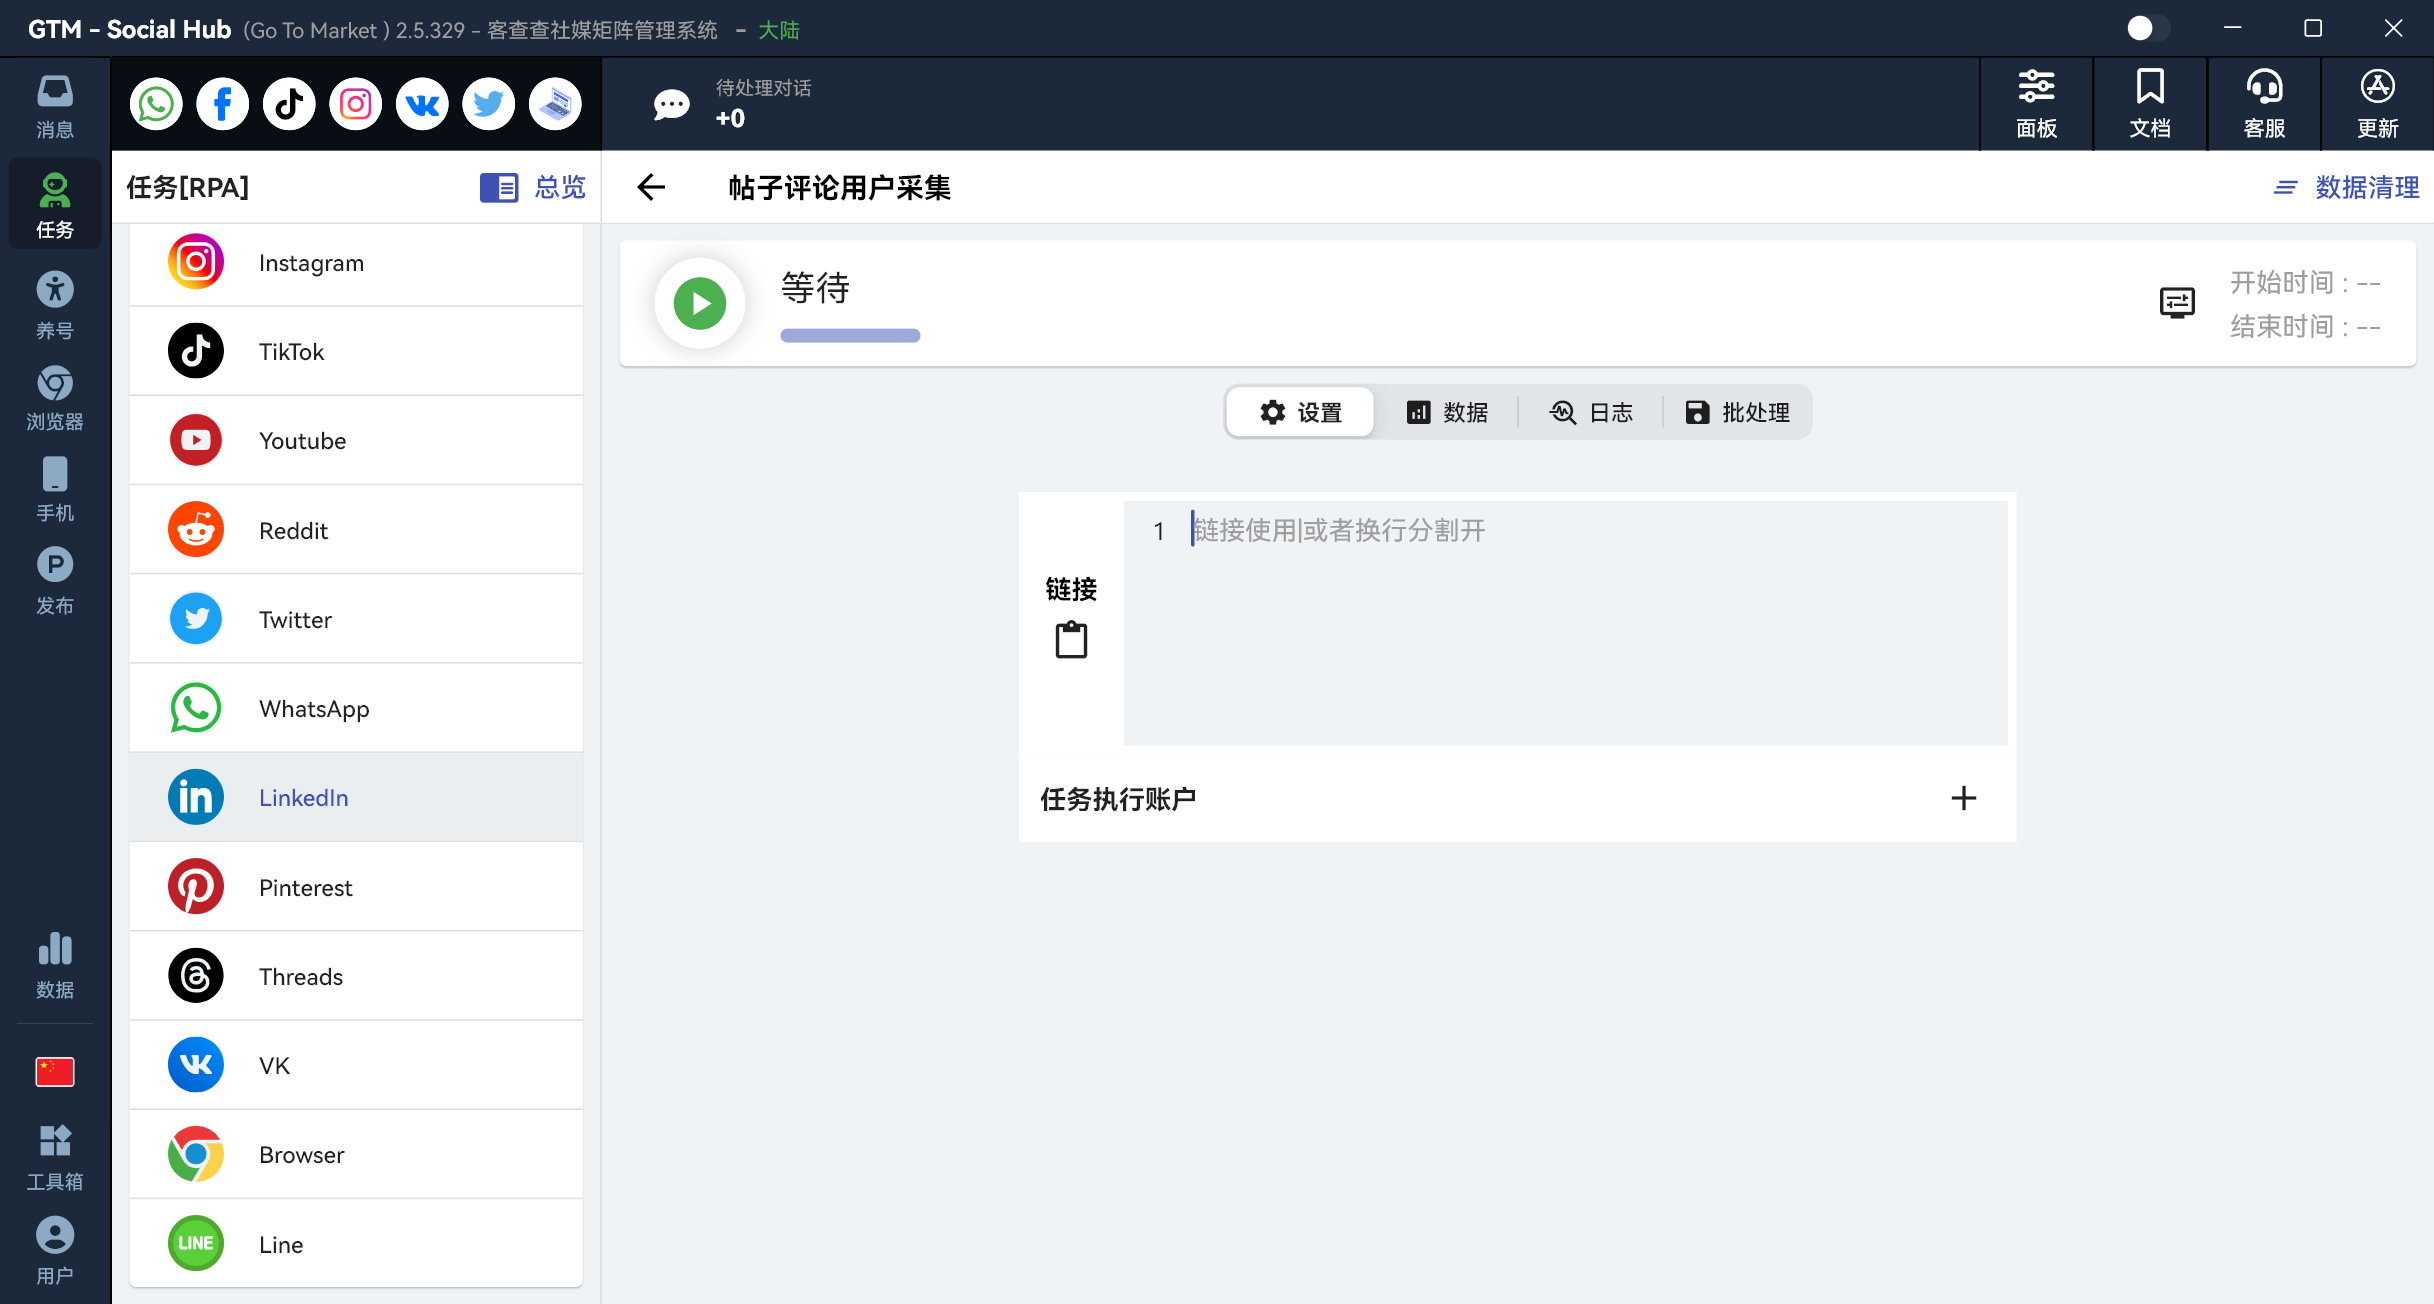Open the 手机 phone sidebar section
The image size is (2434, 1304).
pyautogui.click(x=55, y=490)
